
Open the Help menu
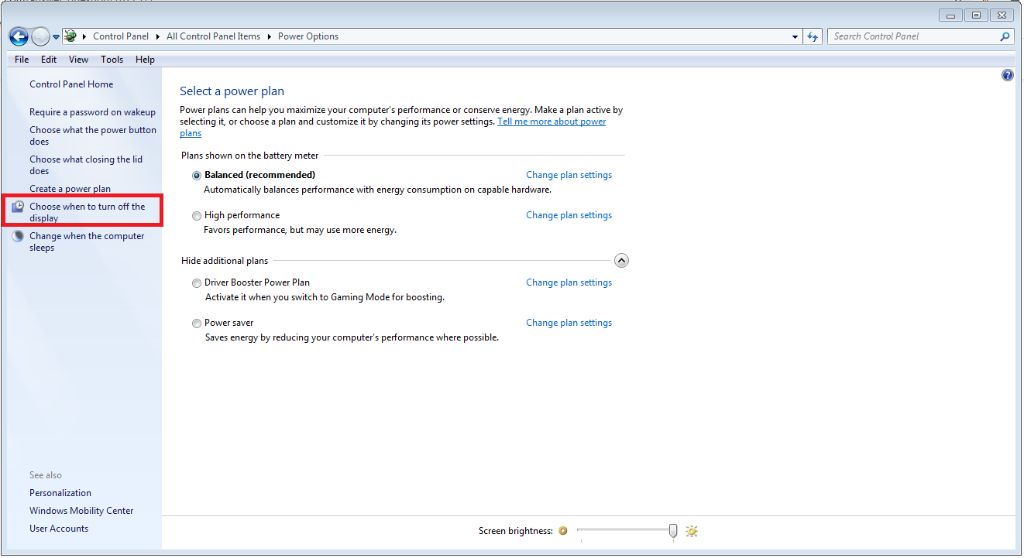[x=145, y=59]
